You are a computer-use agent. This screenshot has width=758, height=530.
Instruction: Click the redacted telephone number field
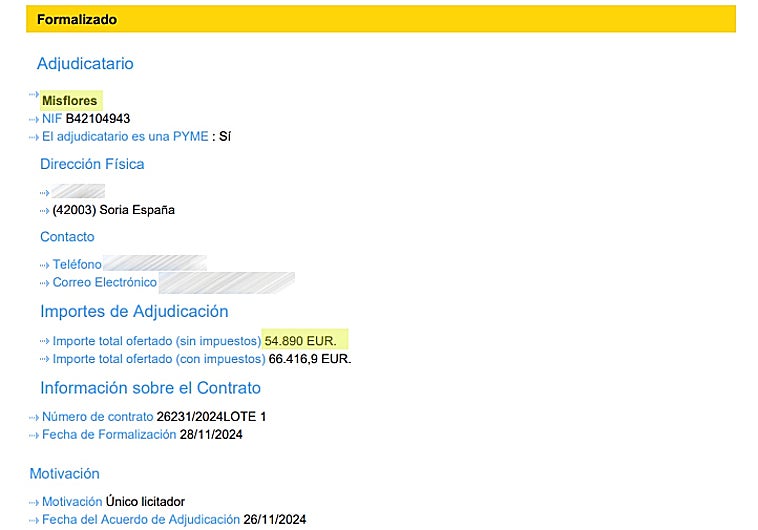[x=155, y=263]
